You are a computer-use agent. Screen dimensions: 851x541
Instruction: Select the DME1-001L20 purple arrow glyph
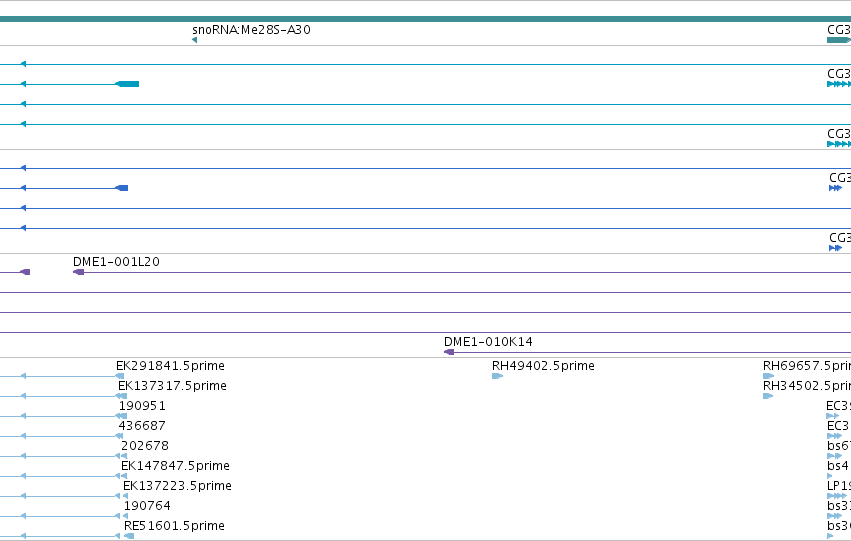79,272
